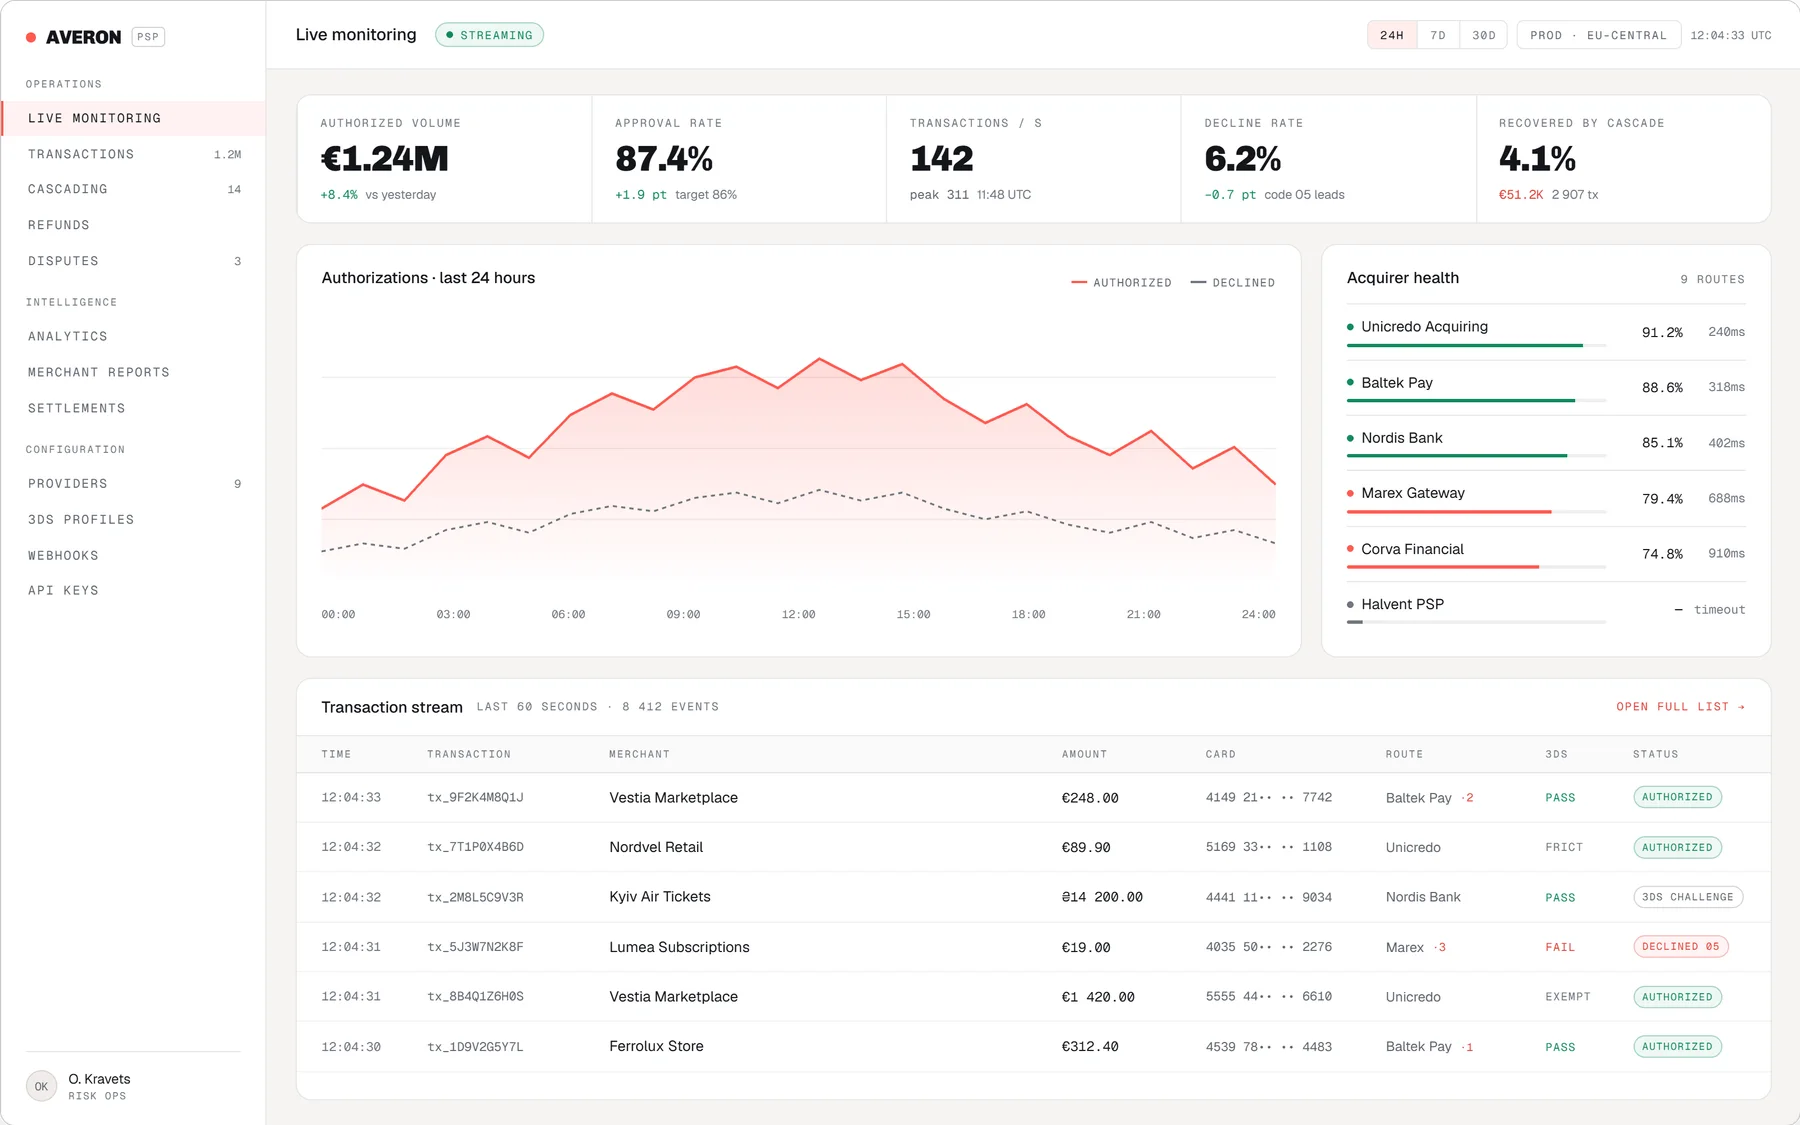Toggle the DECLINED legend series
The height and width of the screenshot is (1125, 1800).
tap(1233, 283)
